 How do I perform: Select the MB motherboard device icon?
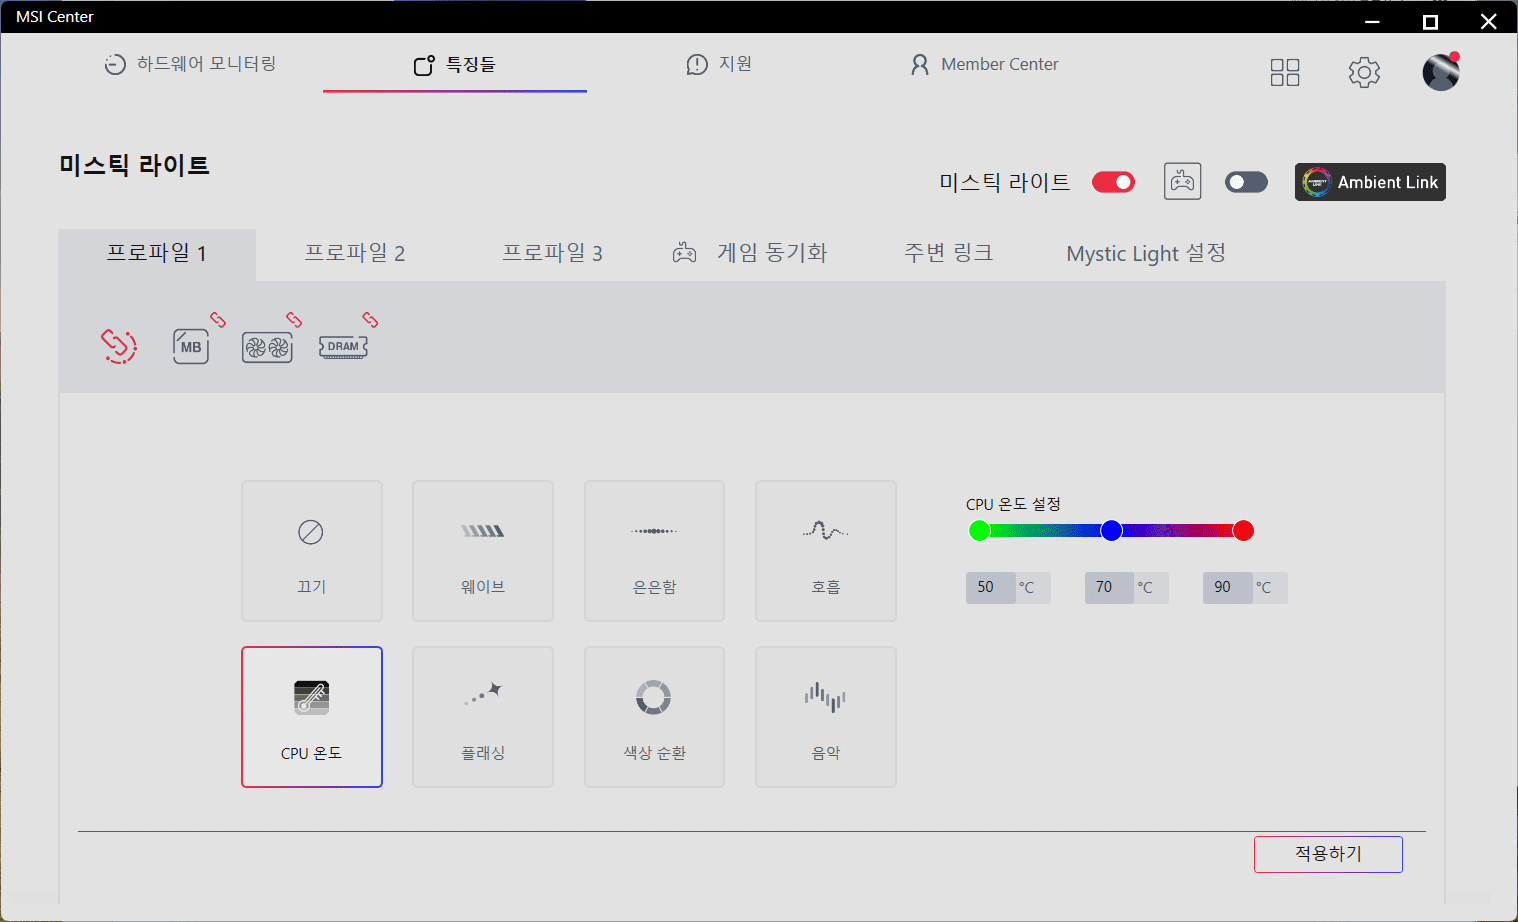[x=191, y=347]
